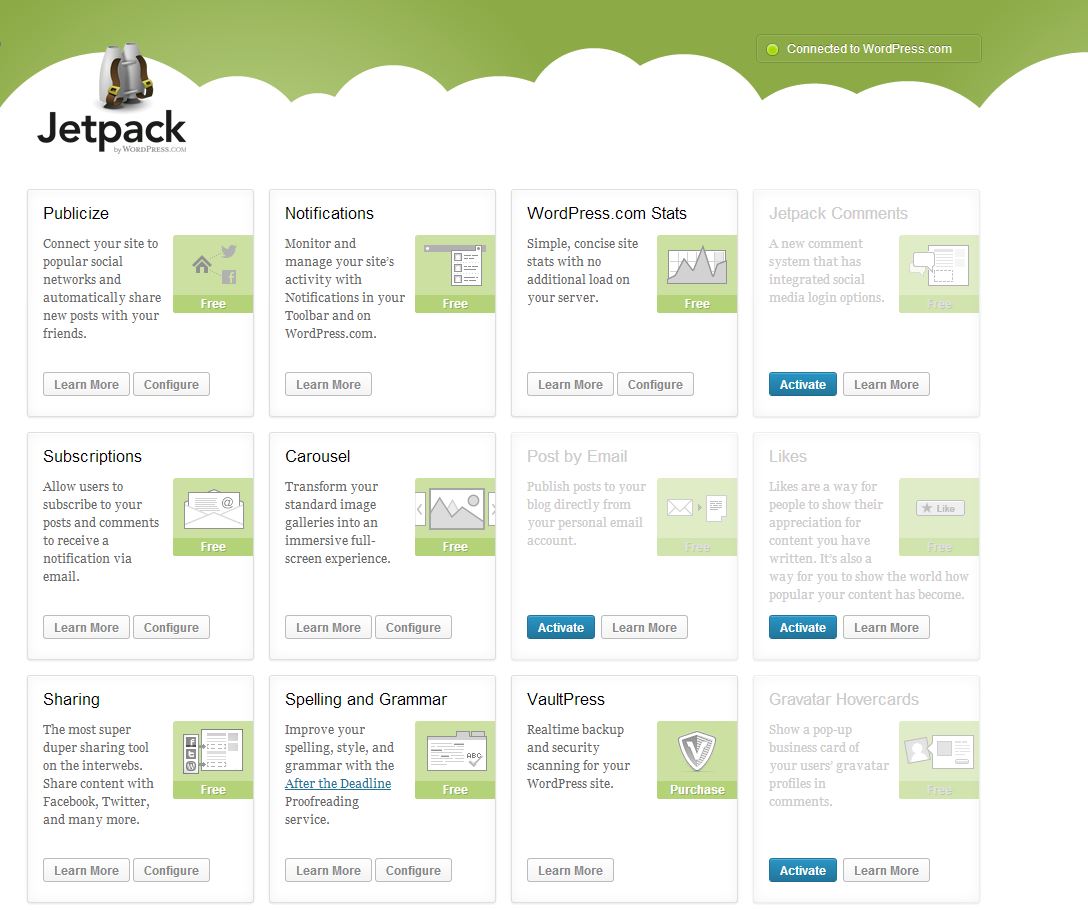The image size is (1088, 910).
Task: Click the Free label under Carousel icon
Action: click(454, 547)
